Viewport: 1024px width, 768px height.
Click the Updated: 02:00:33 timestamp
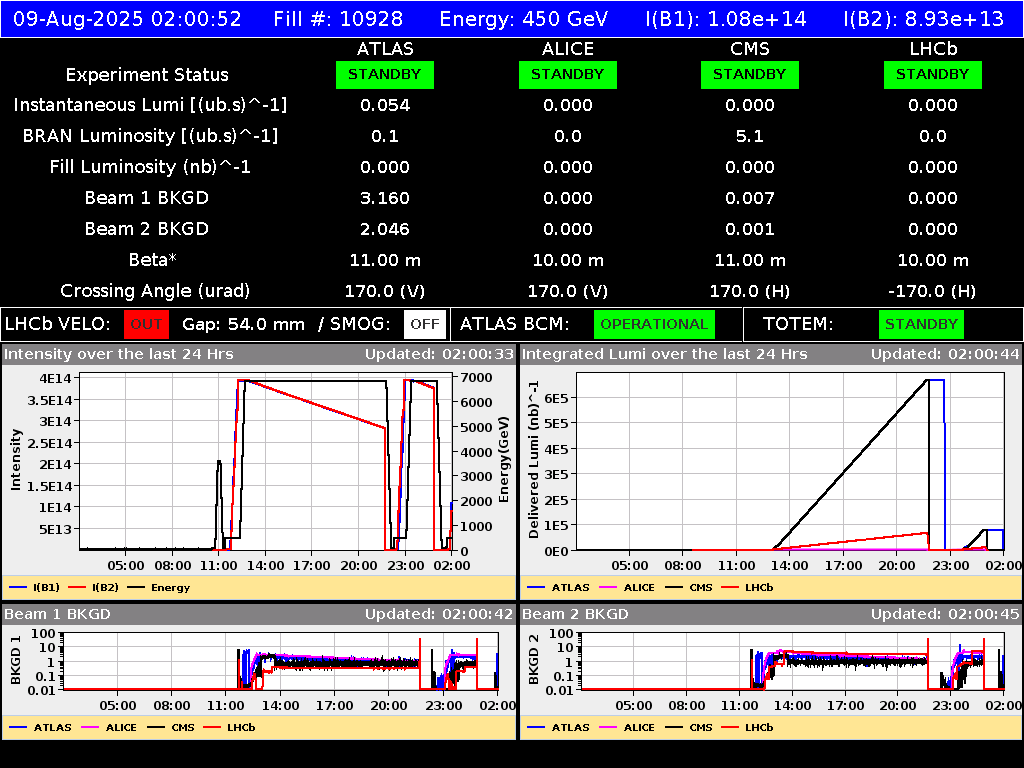(x=440, y=354)
